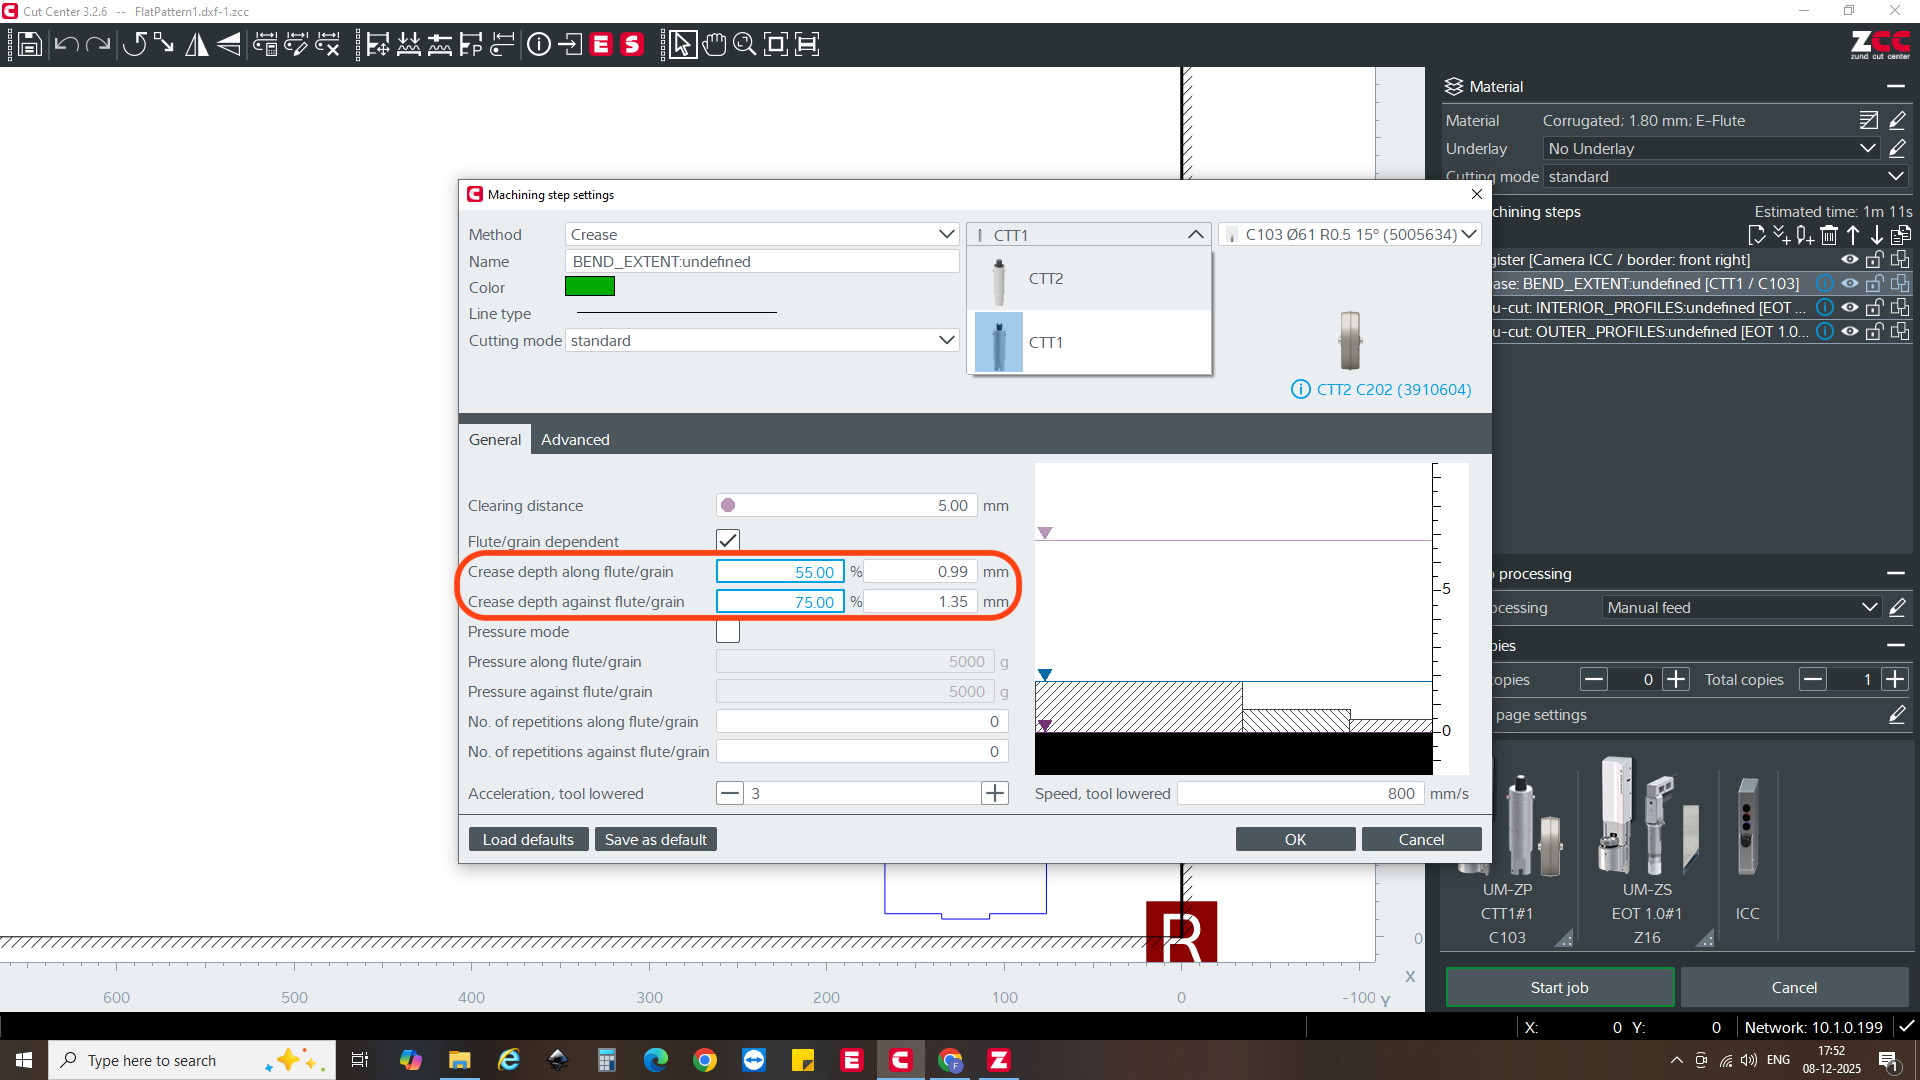Switch to the Advanced tab

(x=575, y=439)
